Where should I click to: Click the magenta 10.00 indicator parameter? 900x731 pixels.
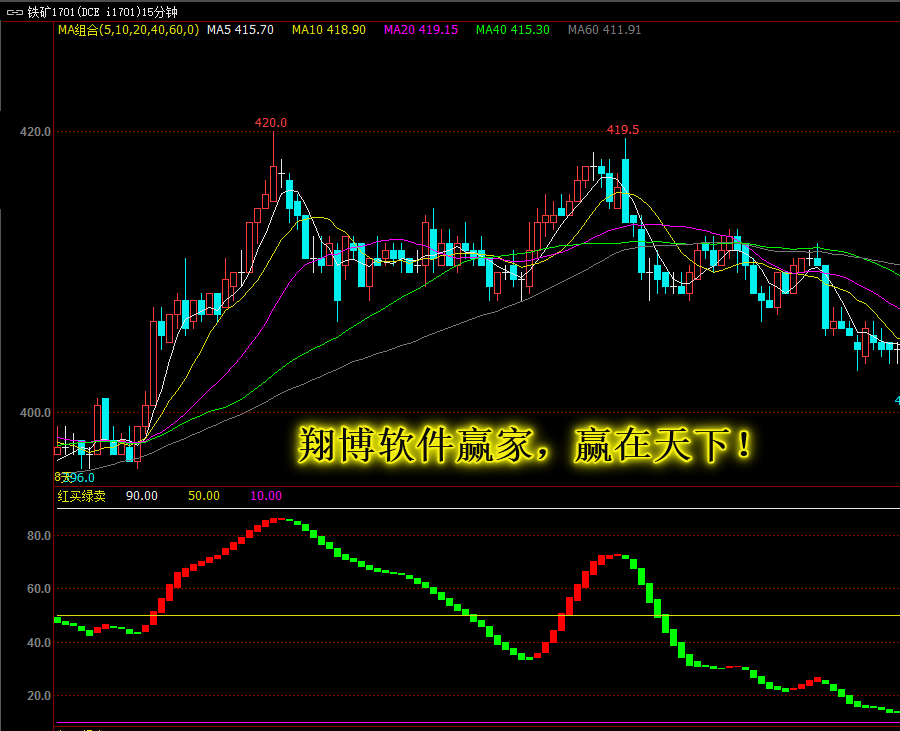tap(266, 496)
